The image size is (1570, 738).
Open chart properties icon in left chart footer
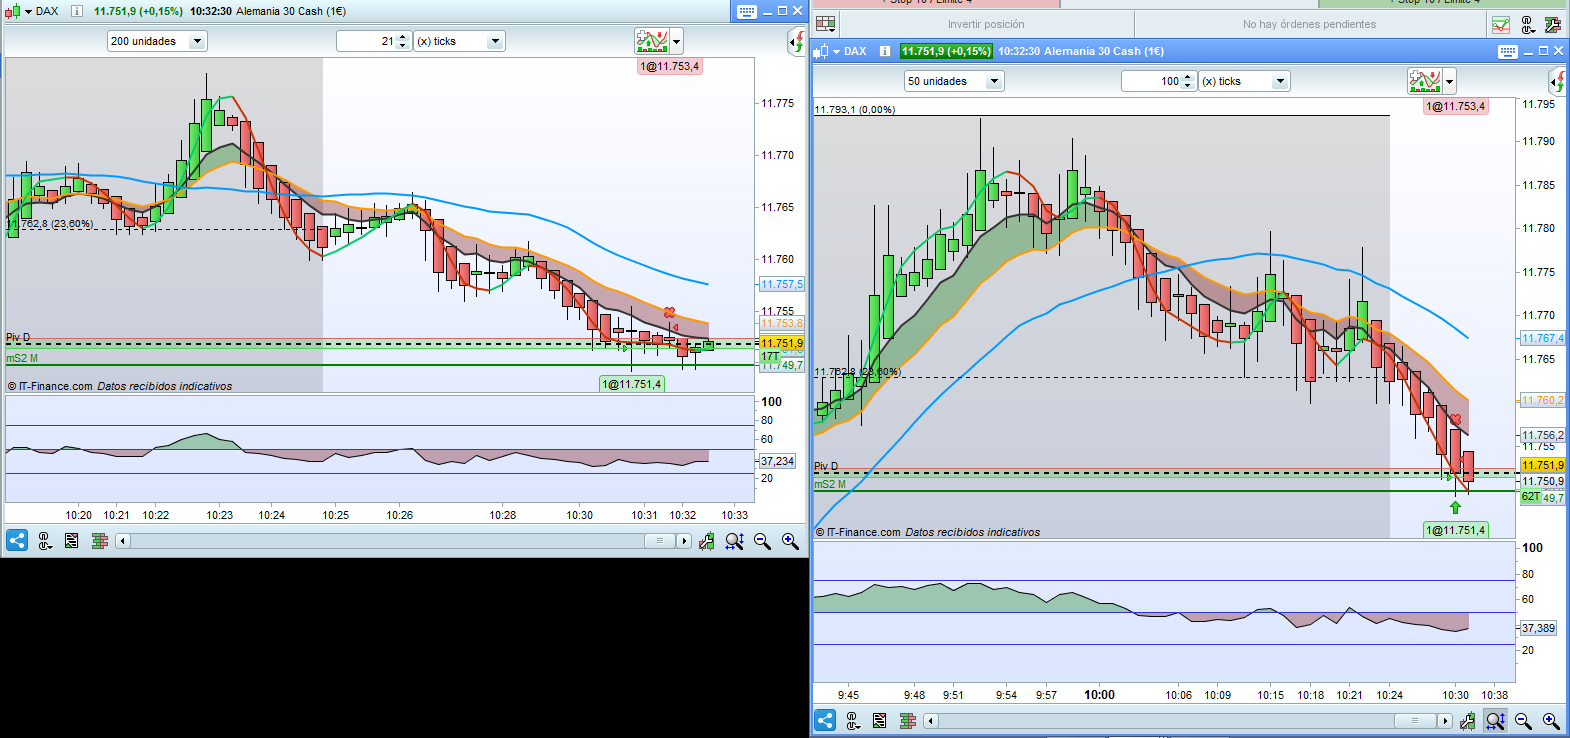(72, 541)
